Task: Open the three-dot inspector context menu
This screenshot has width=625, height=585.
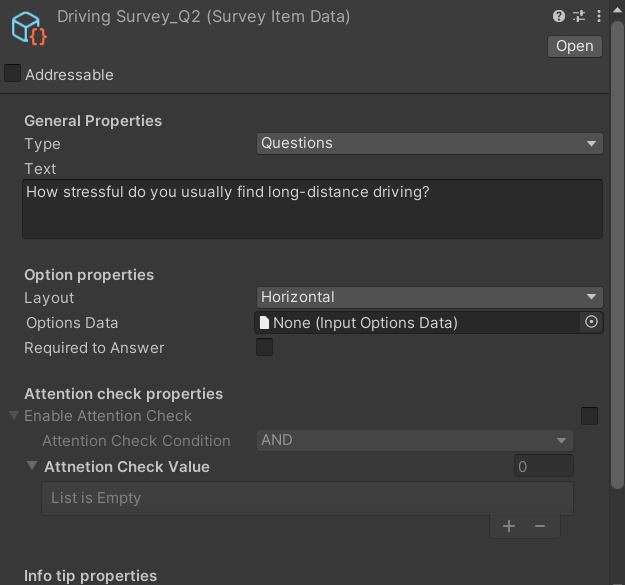Action: [599, 16]
